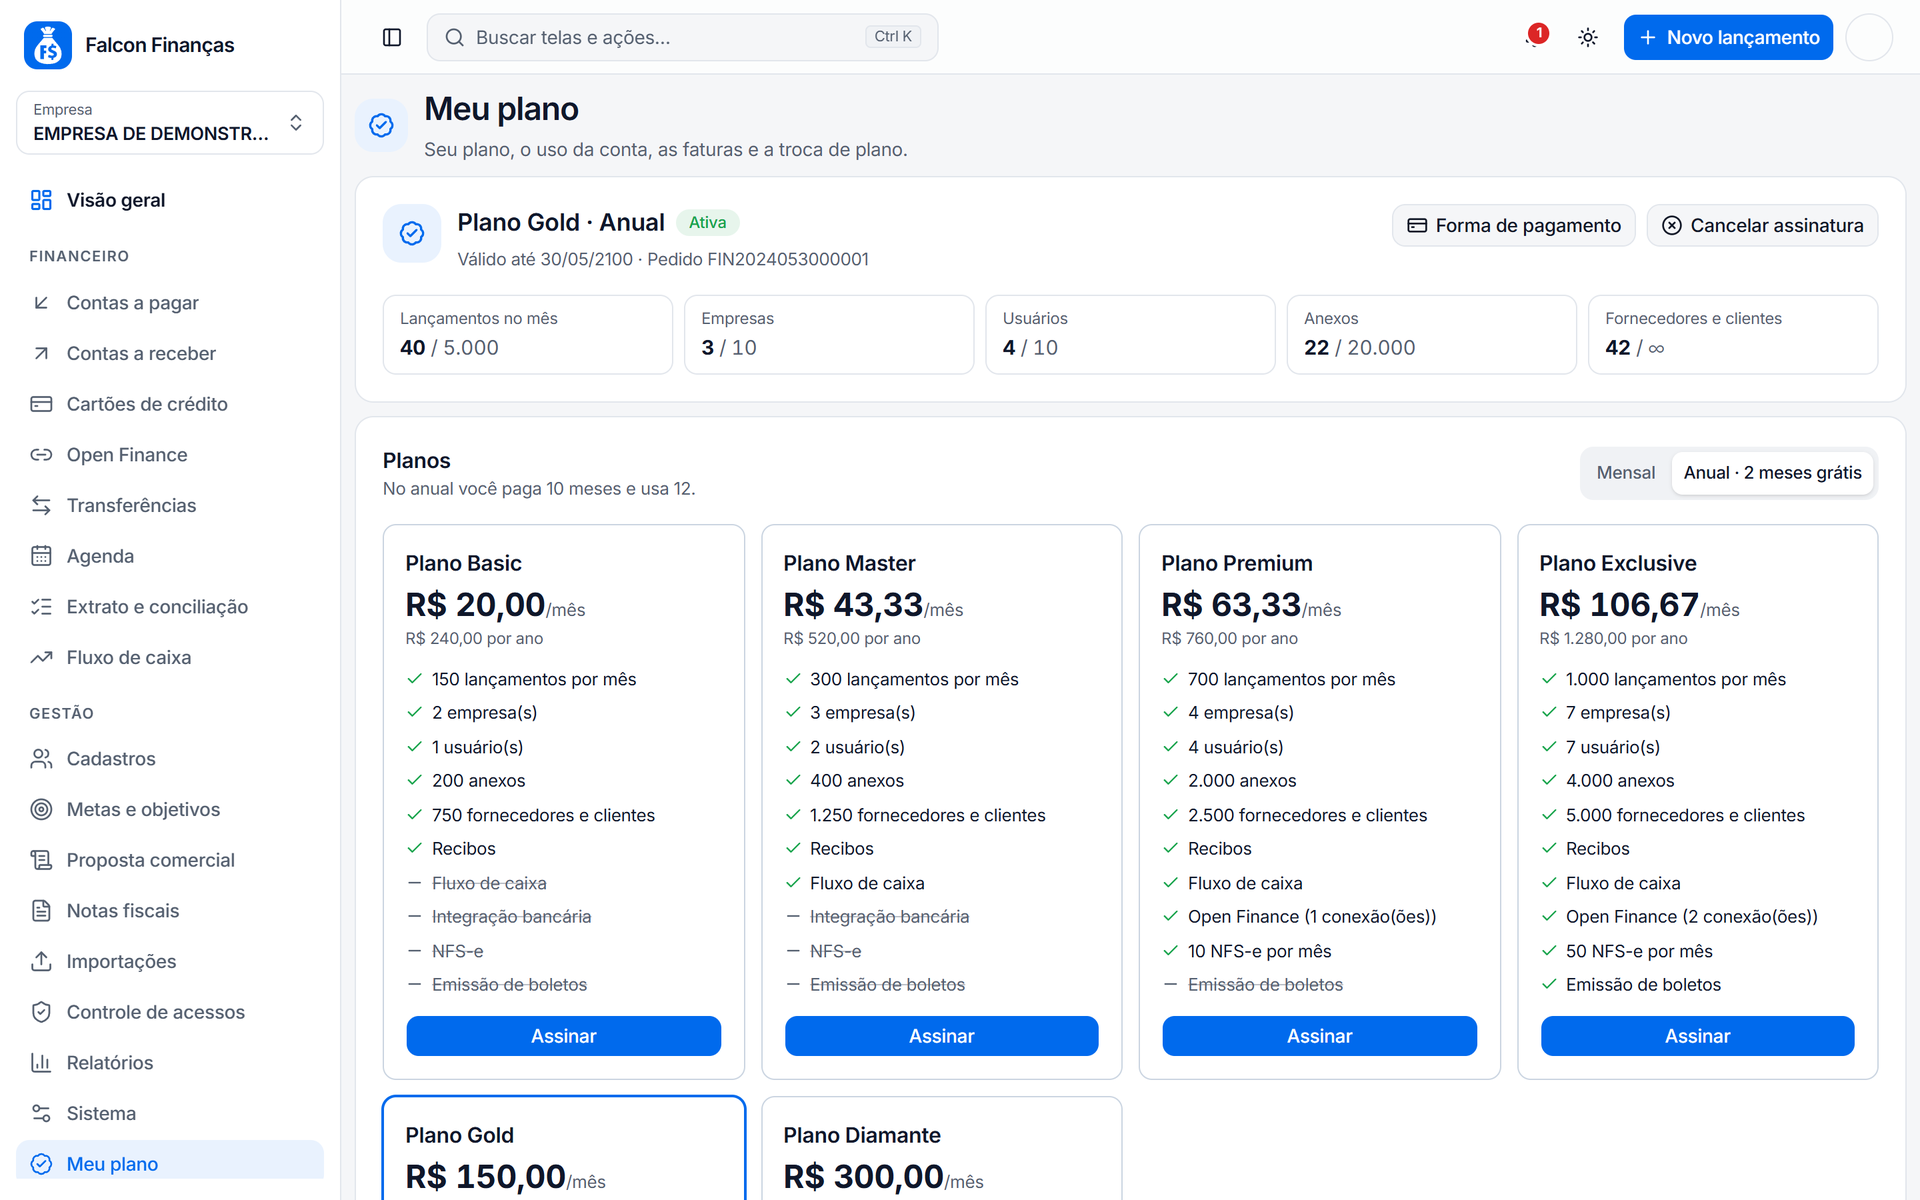Viewport: 1920px width, 1200px height.
Task: Click the Fornecedores e clientes usage card
Action: 1733,334
